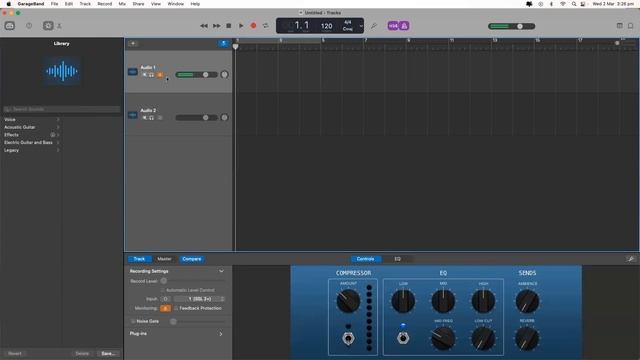Click the add track plus button
The image size is (640, 360).
(133, 43)
